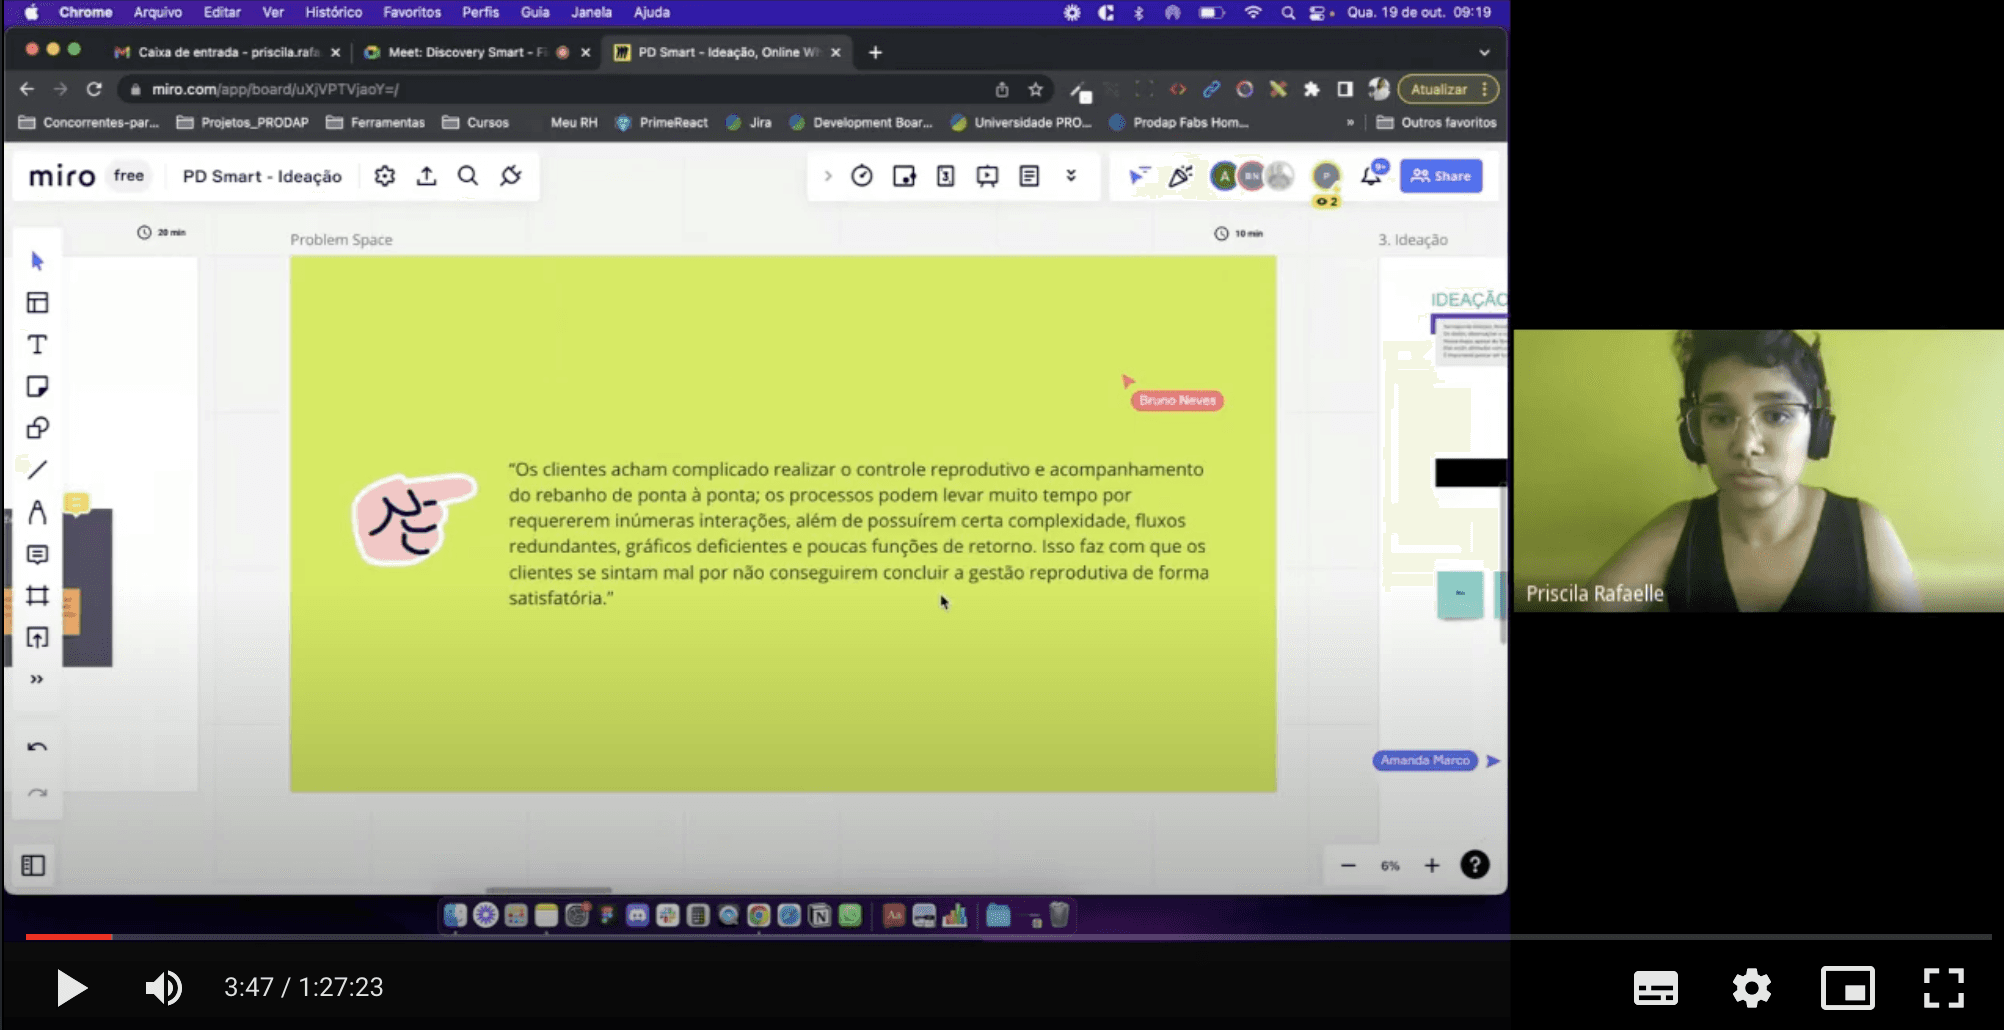Screen dimensions: 2004x1030
Task: Start Miro presentation mode
Action: pyautogui.click(x=987, y=176)
